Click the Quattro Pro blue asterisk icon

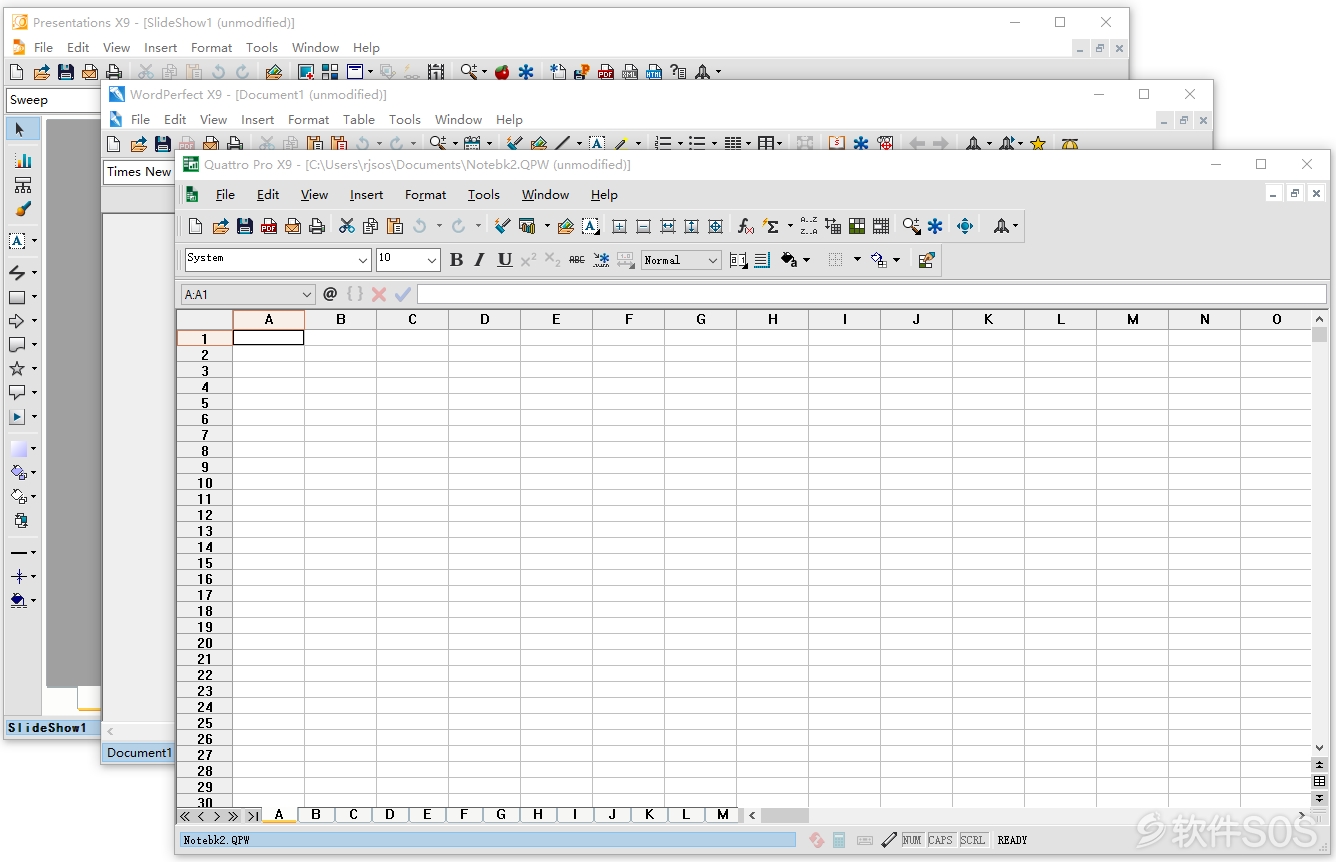tap(935, 227)
